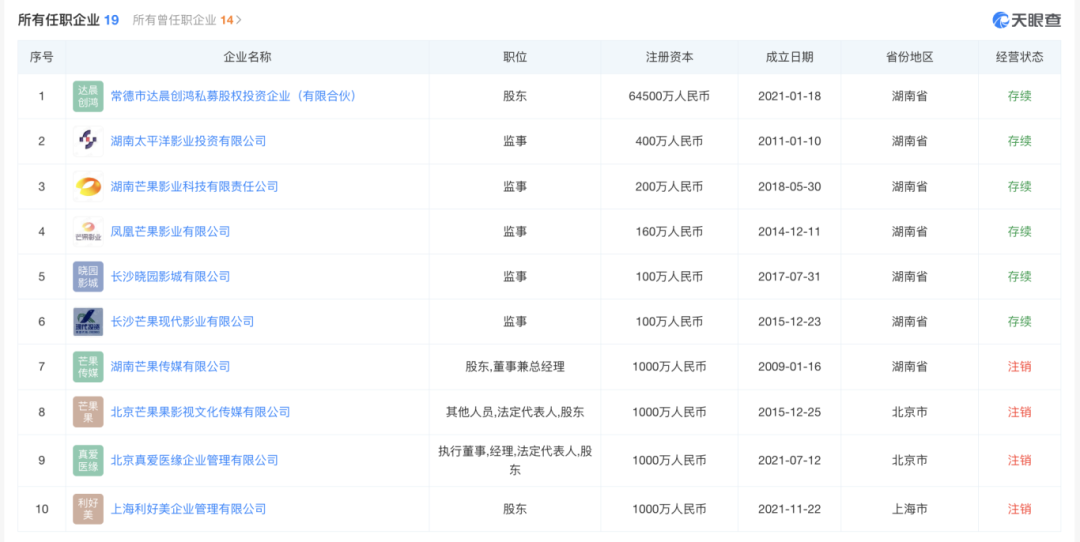Open 上海利好美企业管理有限公司 link
1080x542 pixels.
[x=188, y=509]
